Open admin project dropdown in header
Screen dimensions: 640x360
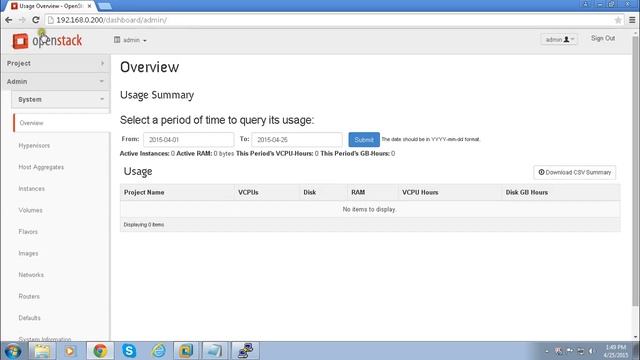pos(130,40)
